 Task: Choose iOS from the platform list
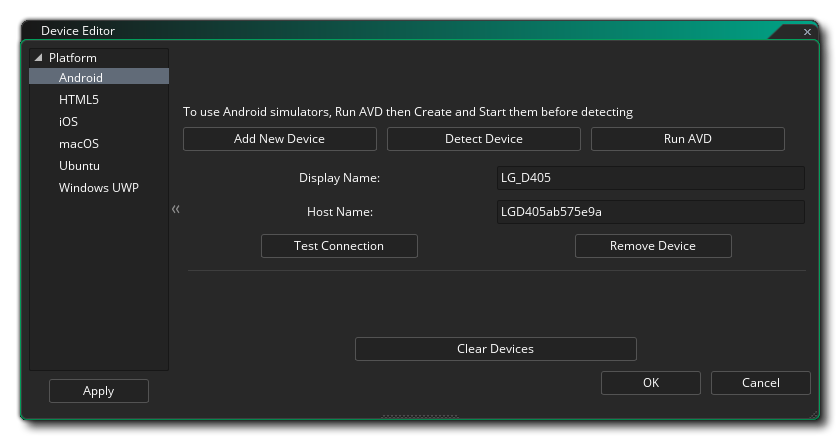tap(68, 121)
